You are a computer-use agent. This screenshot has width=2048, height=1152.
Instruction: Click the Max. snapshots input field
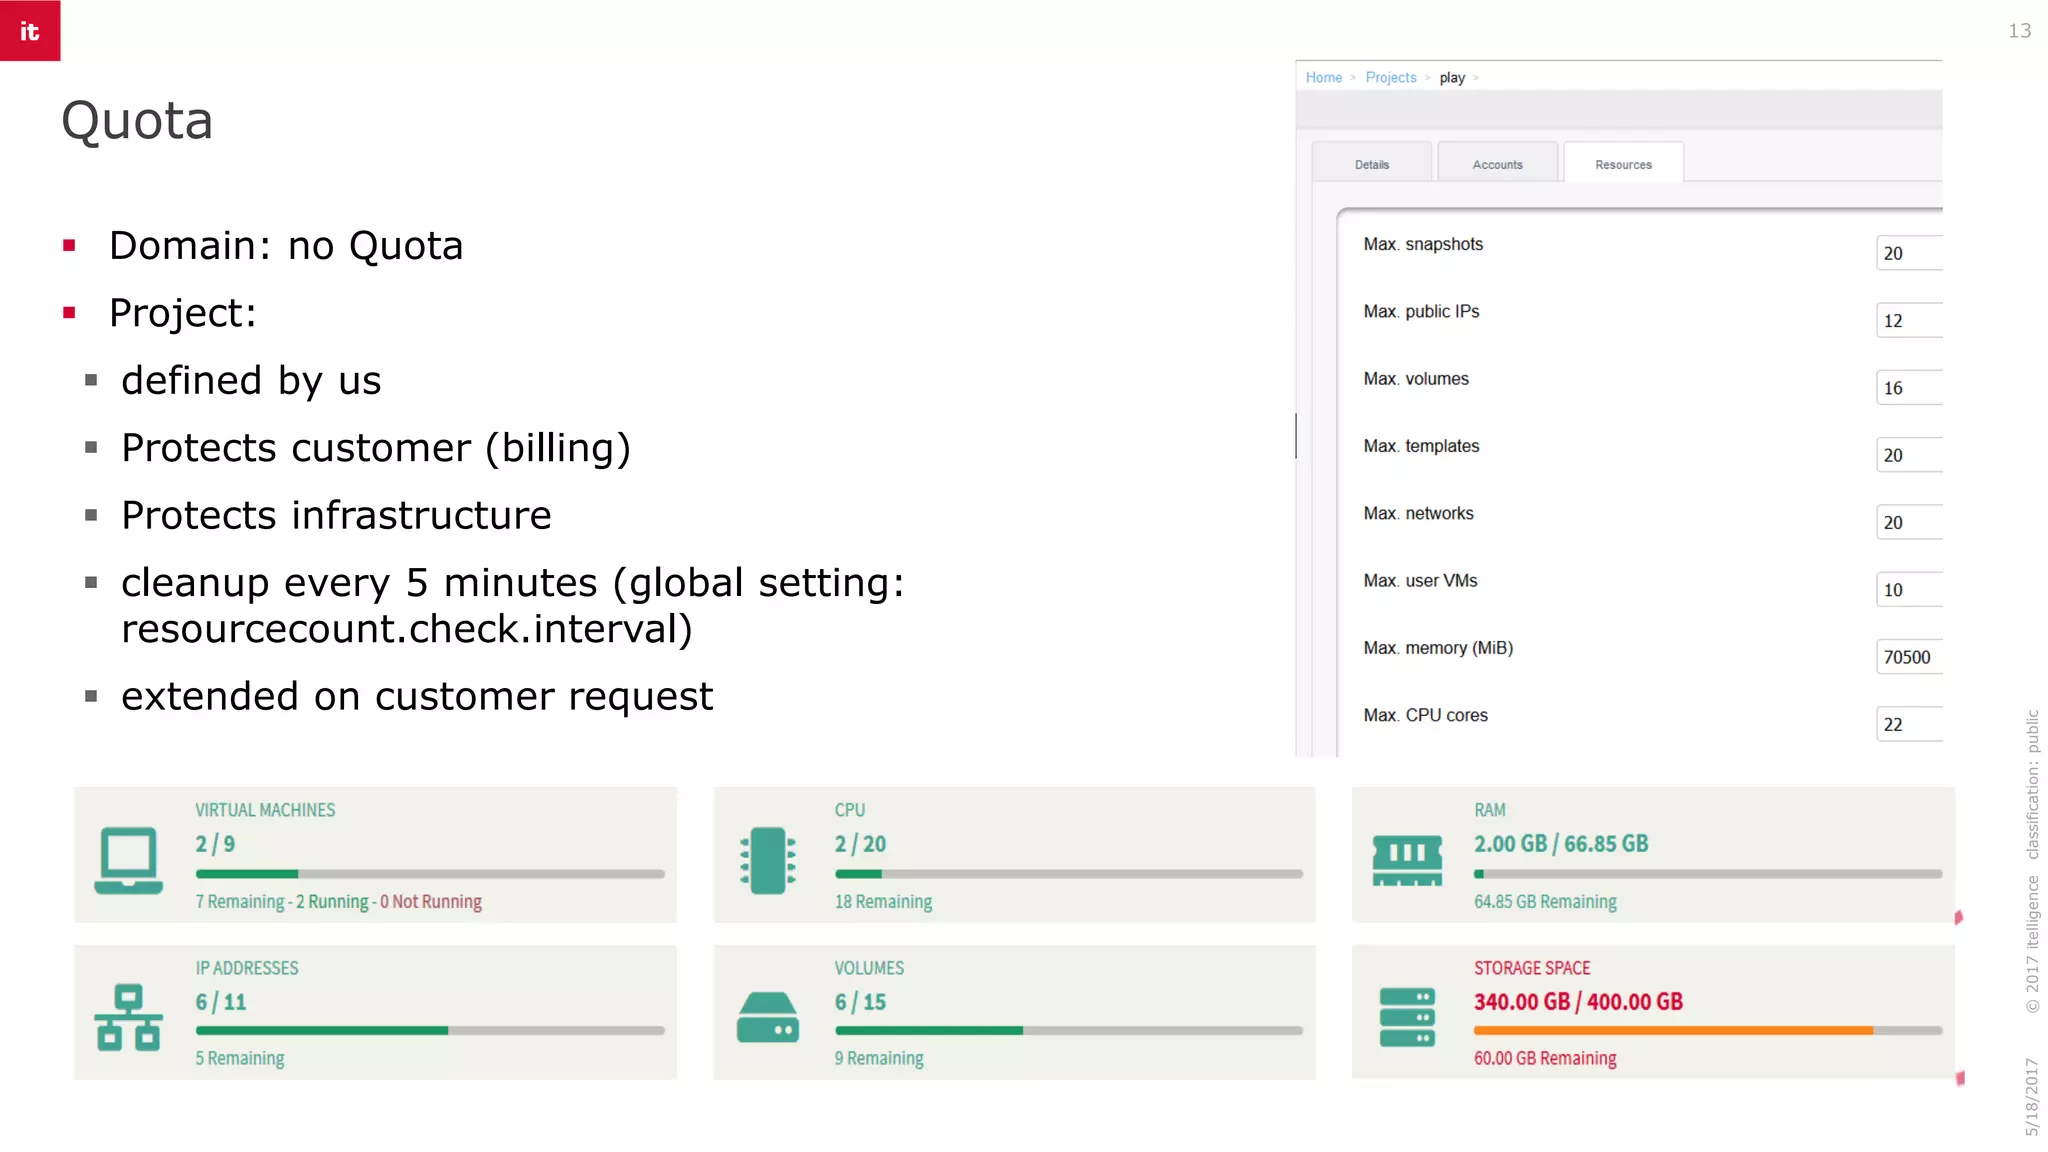1909,253
